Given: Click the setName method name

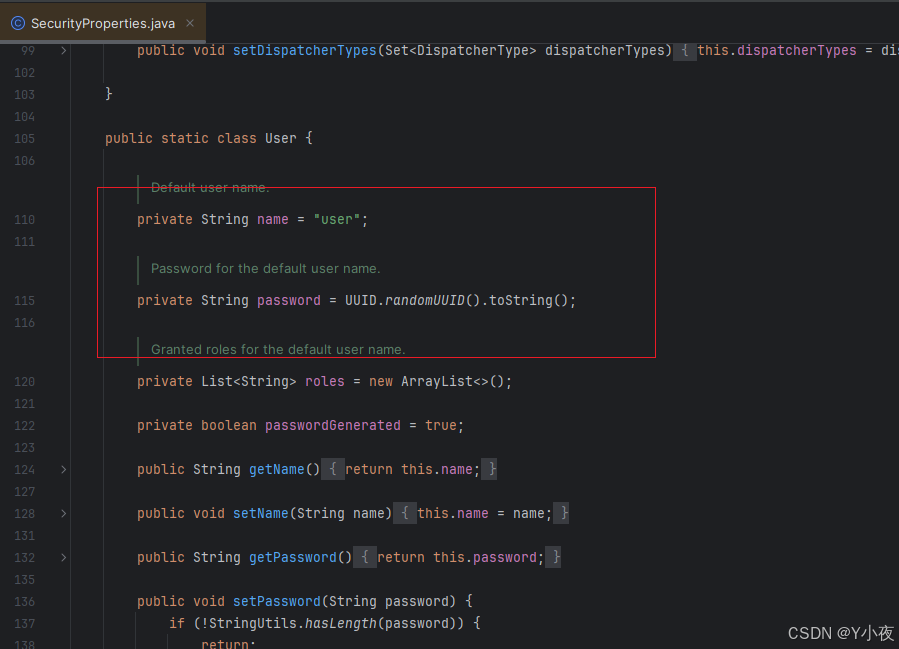Looking at the screenshot, I should pyautogui.click(x=261, y=513).
